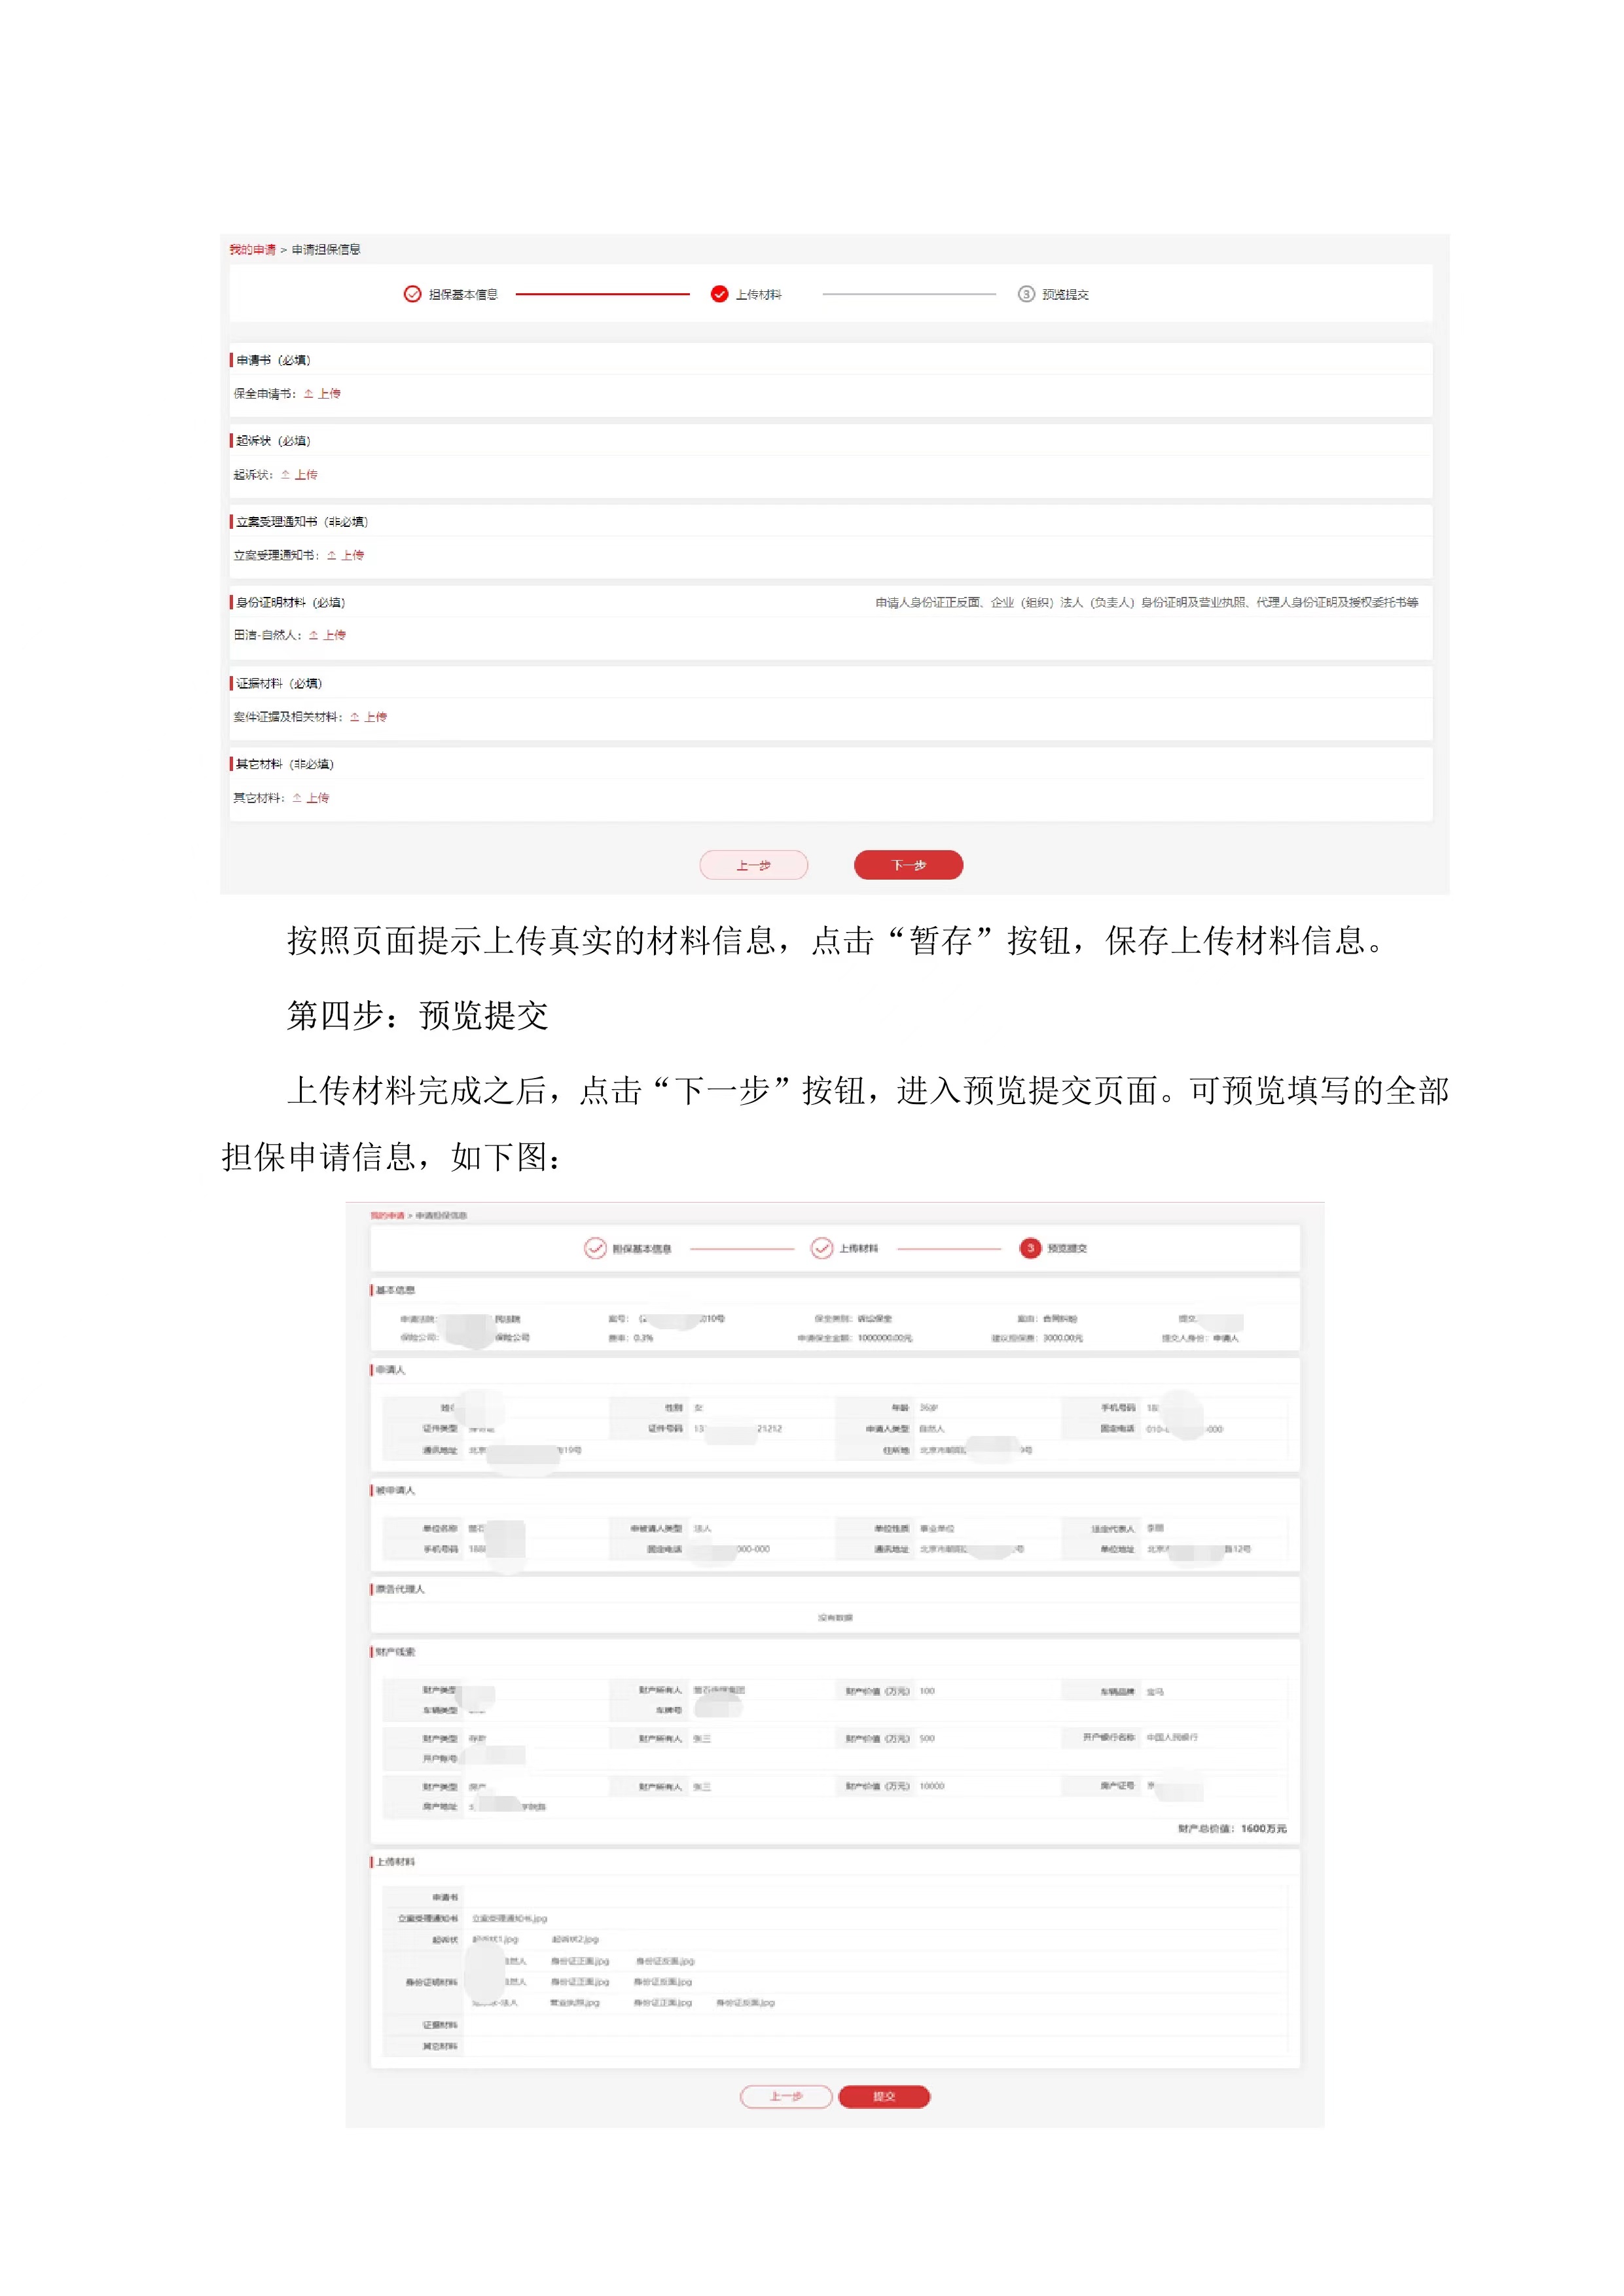Upload 其它材料 file

tap(310, 798)
